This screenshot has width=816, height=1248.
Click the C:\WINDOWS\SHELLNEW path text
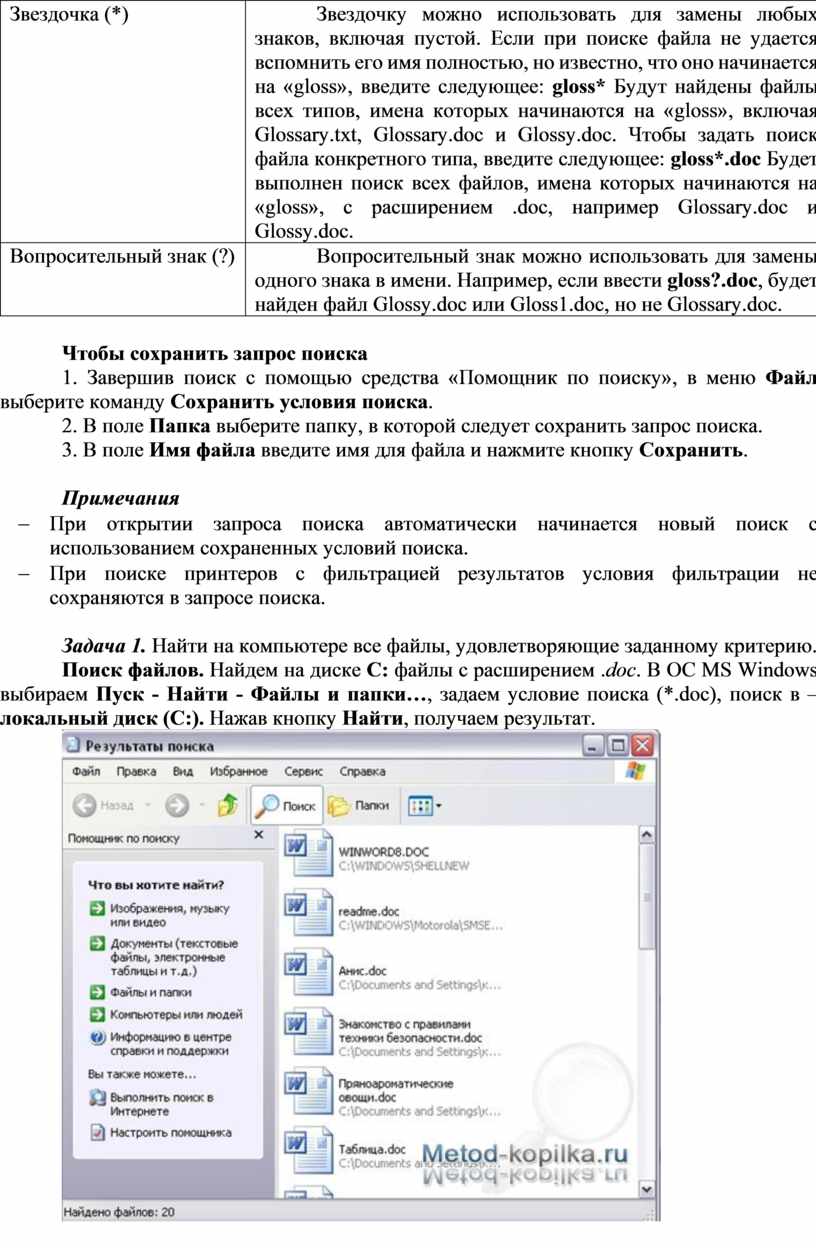[404, 866]
